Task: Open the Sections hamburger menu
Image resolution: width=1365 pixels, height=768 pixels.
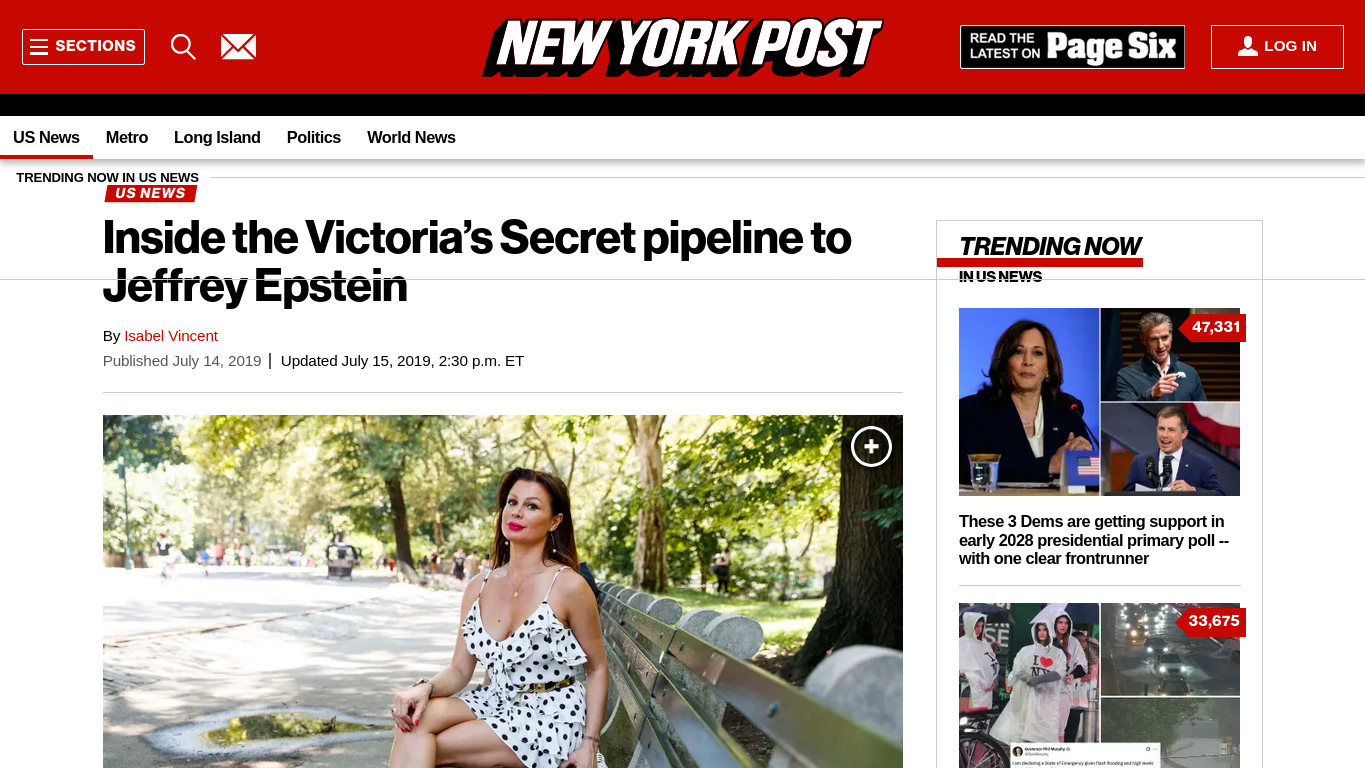Action: (x=83, y=47)
